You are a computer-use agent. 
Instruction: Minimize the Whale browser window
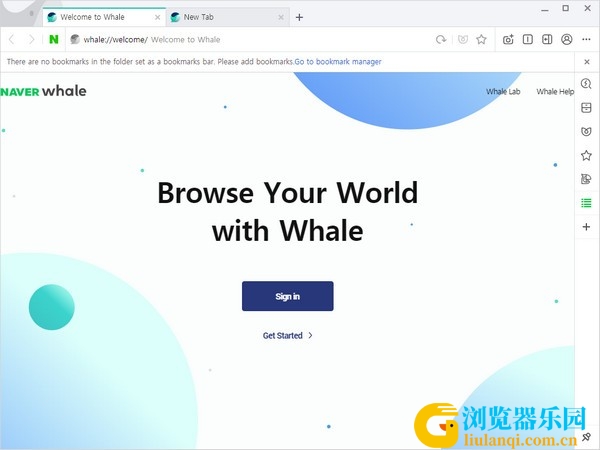pyautogui.click(x=545, y=9)
